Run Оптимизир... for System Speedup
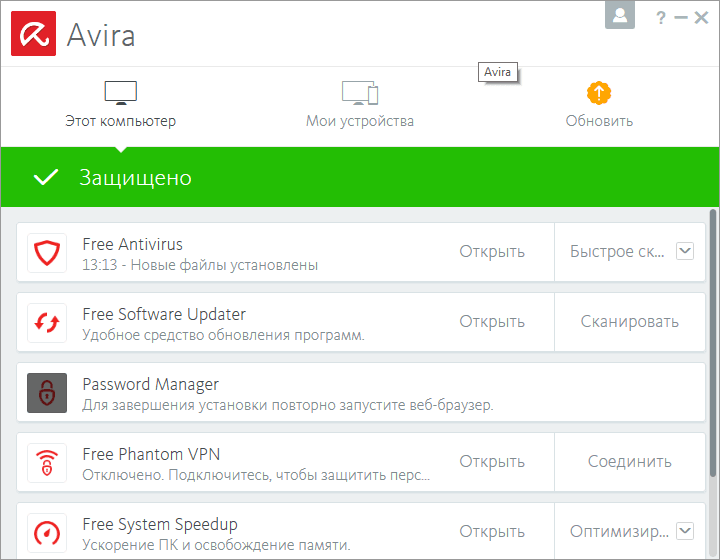The width and height of the screenshot is (720, 560). [x=619, y=531]
